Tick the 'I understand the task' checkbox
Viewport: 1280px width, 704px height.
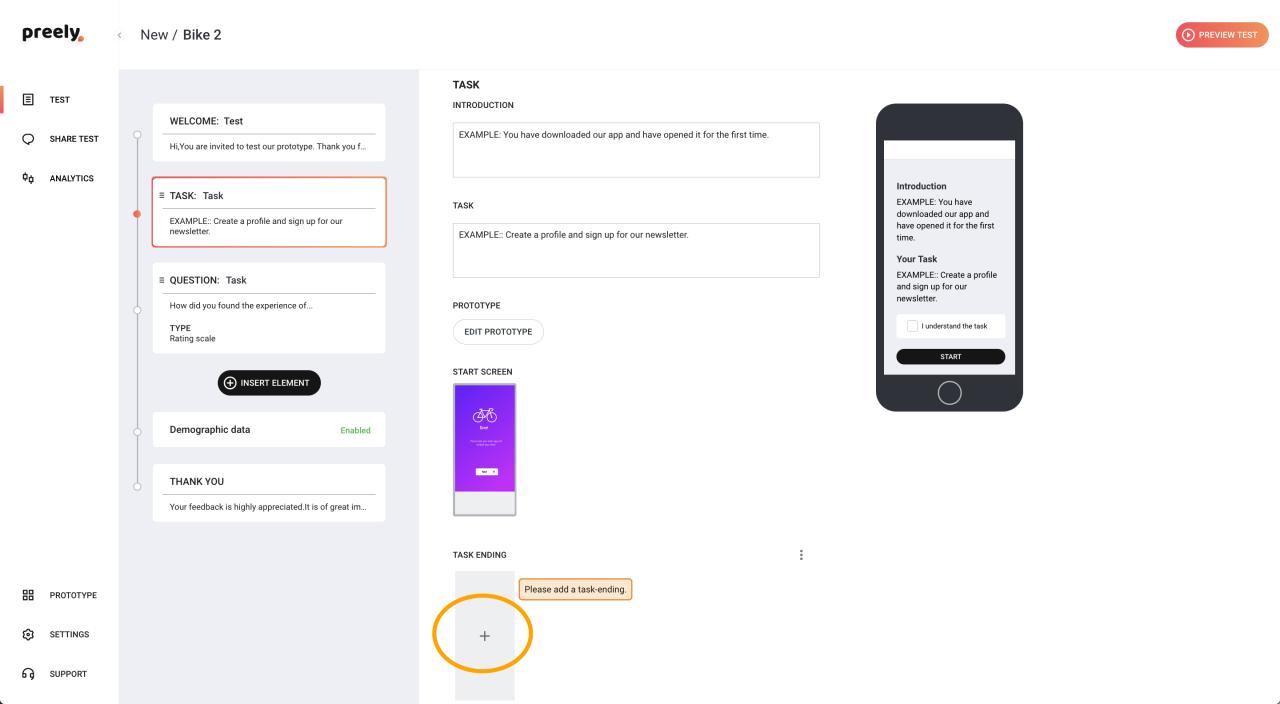(x=912, y=326)
